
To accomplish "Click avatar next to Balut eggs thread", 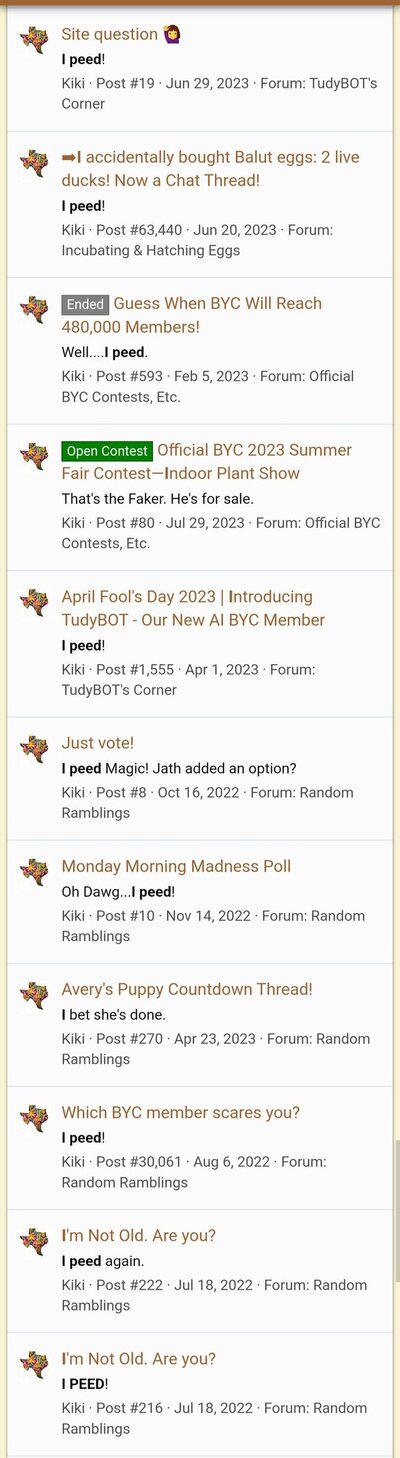I will click(x=34, y=164).
